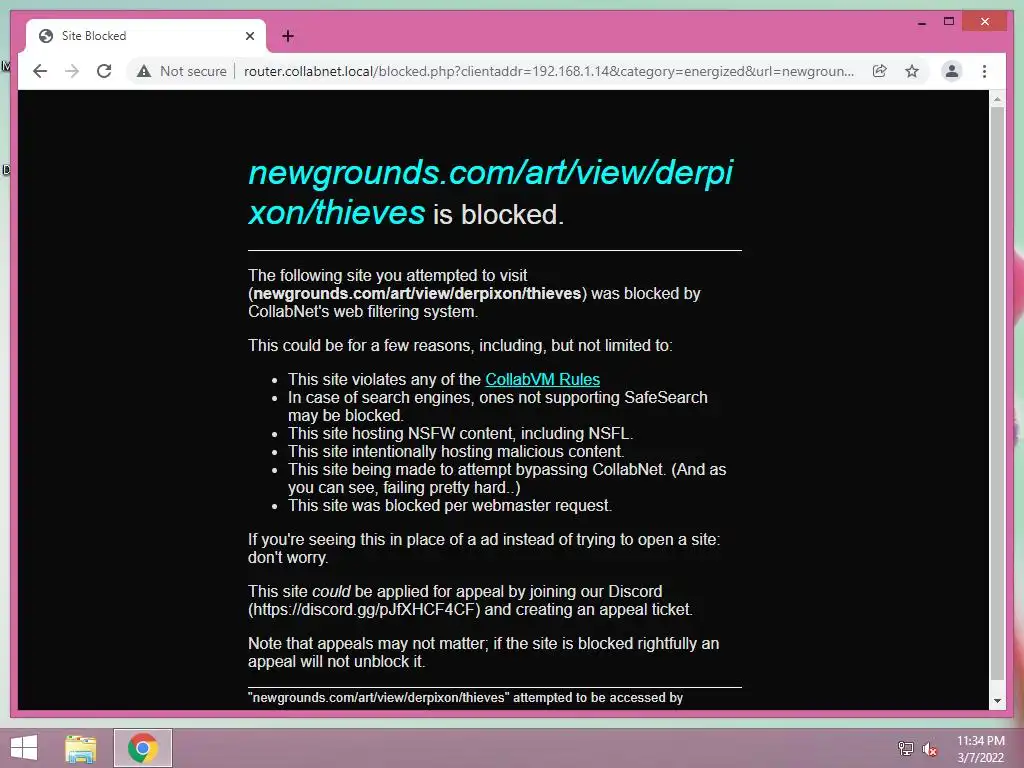
Task: Open a new tab with the plus button
Action: pos(287,36)
